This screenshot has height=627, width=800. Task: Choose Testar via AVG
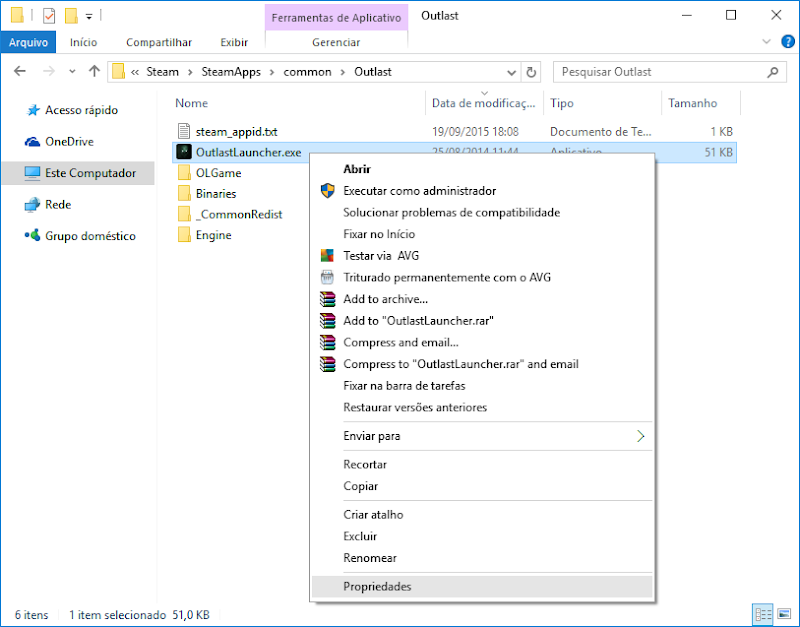[482, 256]
